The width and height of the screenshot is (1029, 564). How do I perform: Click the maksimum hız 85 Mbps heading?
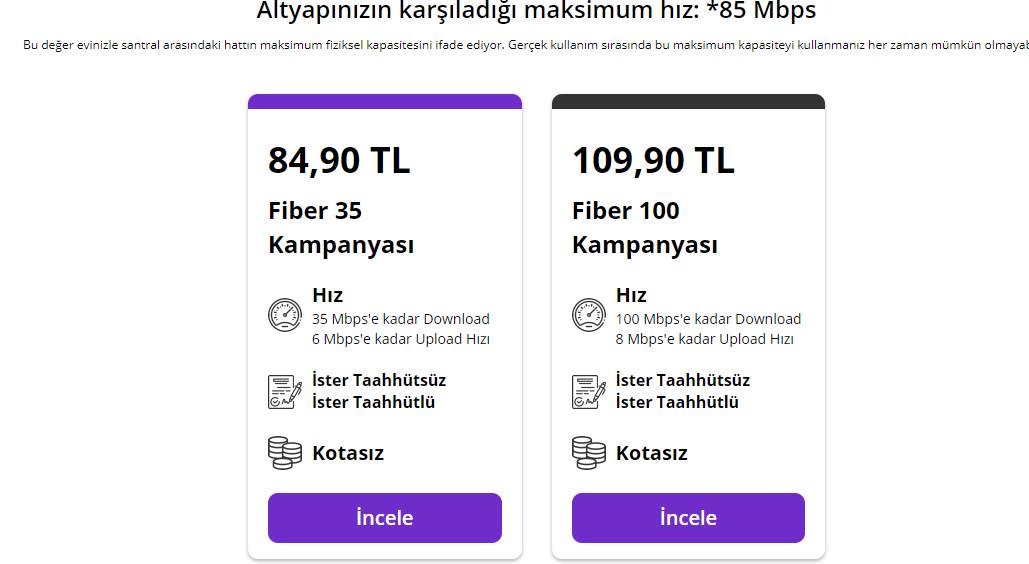(536, 12)
